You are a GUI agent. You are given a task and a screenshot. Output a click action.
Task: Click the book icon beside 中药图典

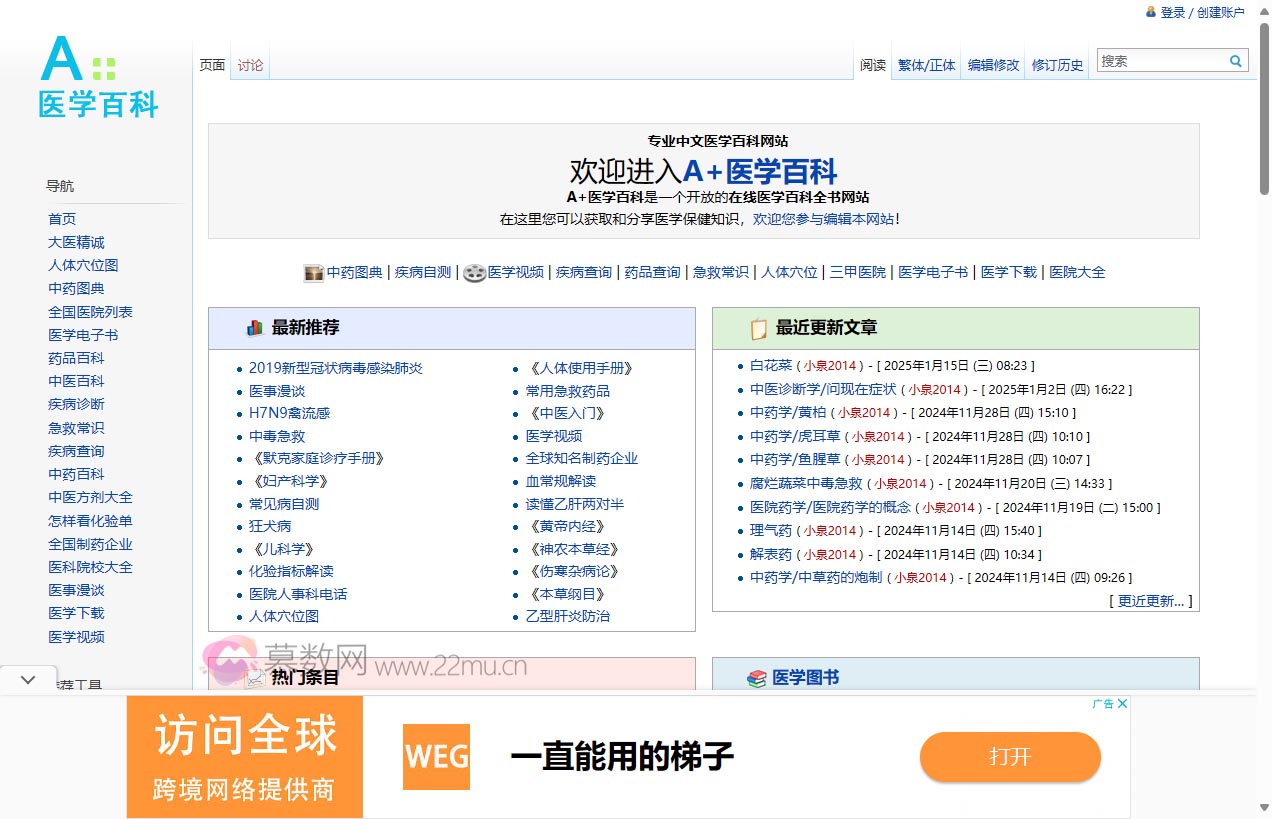313,272
